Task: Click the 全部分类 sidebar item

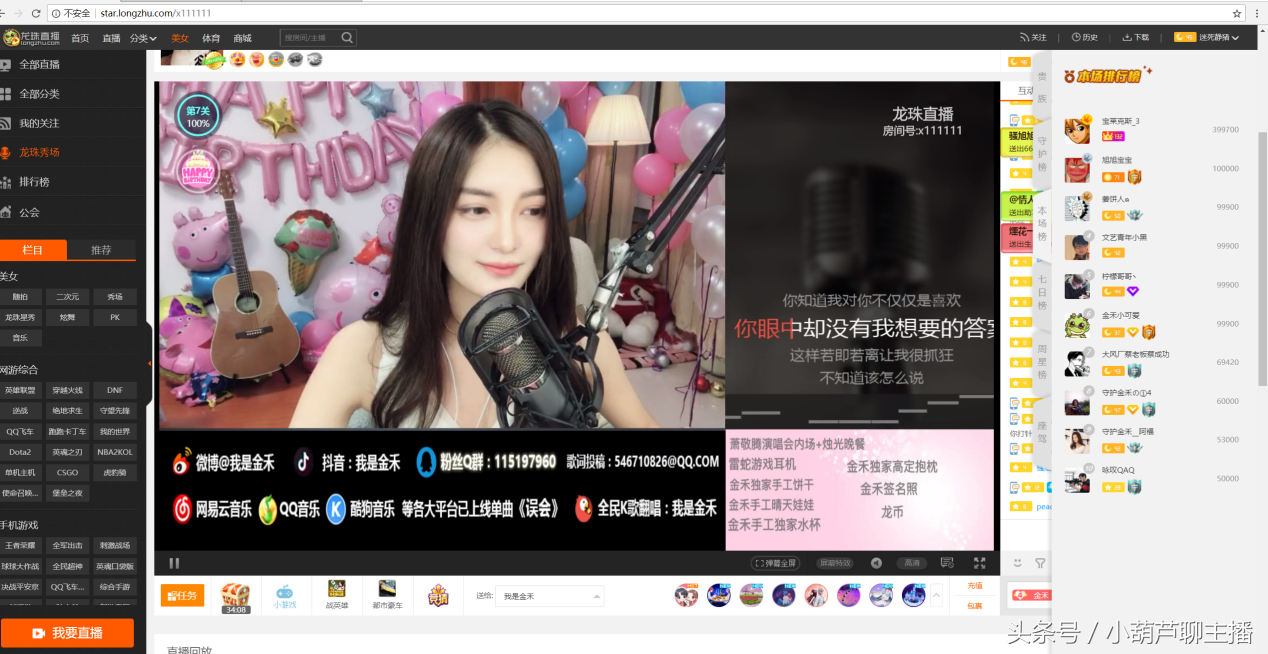Action: tap(40, 94)
